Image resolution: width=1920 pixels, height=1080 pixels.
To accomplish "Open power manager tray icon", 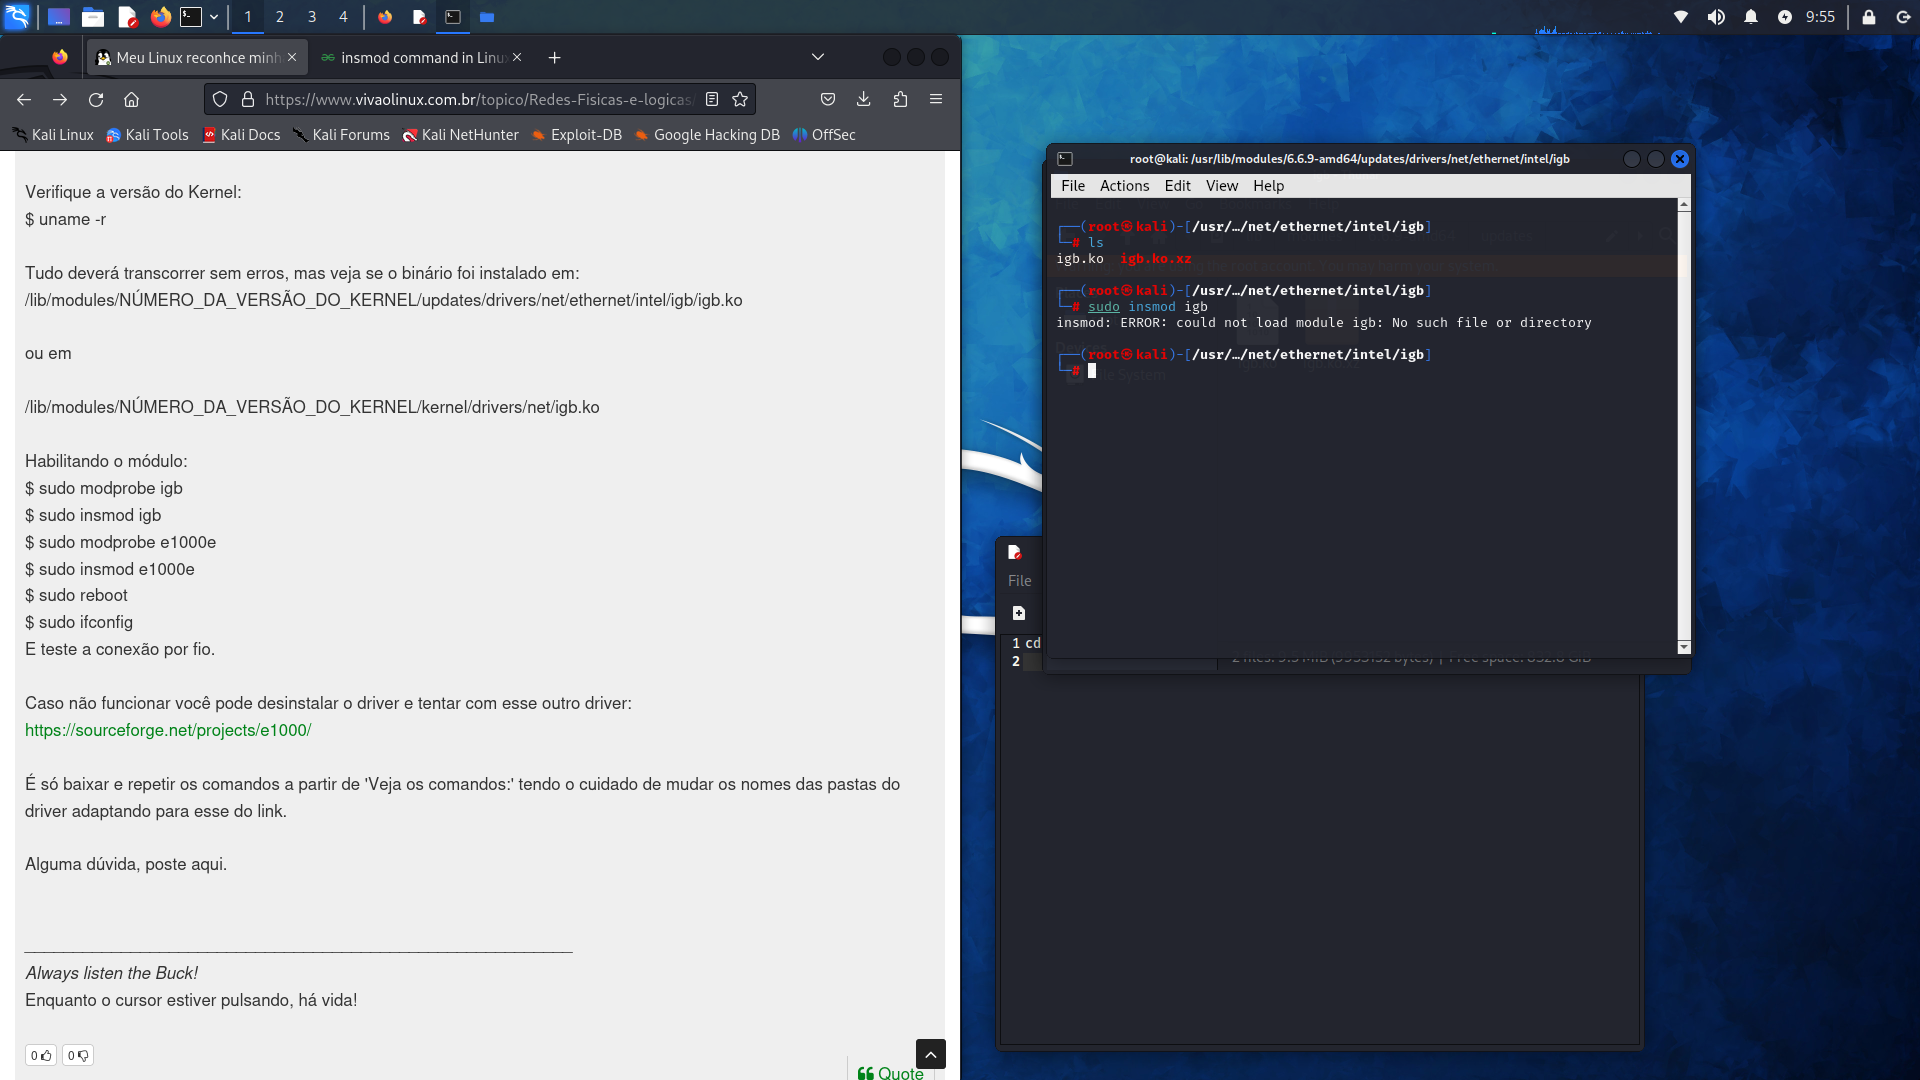I will [1785, 17].
